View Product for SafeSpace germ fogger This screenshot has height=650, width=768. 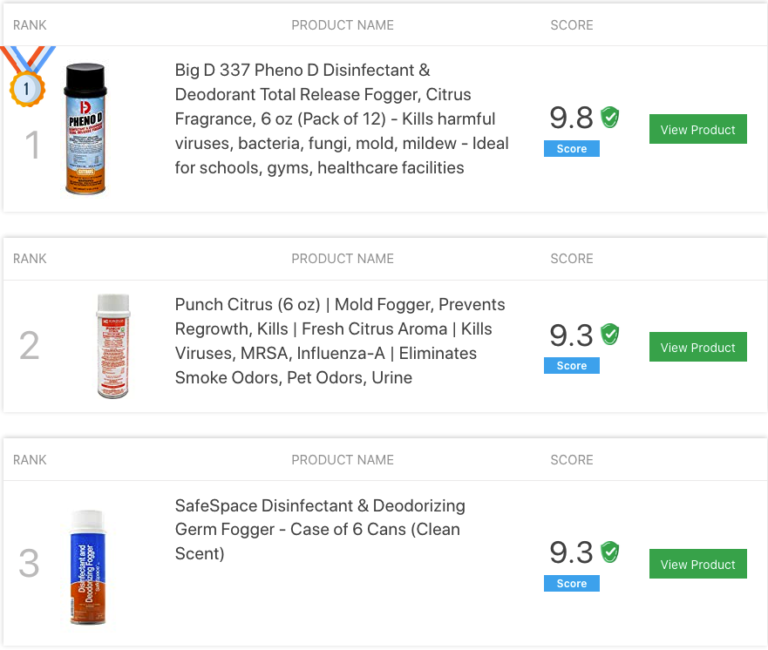(x=697, y=564)
